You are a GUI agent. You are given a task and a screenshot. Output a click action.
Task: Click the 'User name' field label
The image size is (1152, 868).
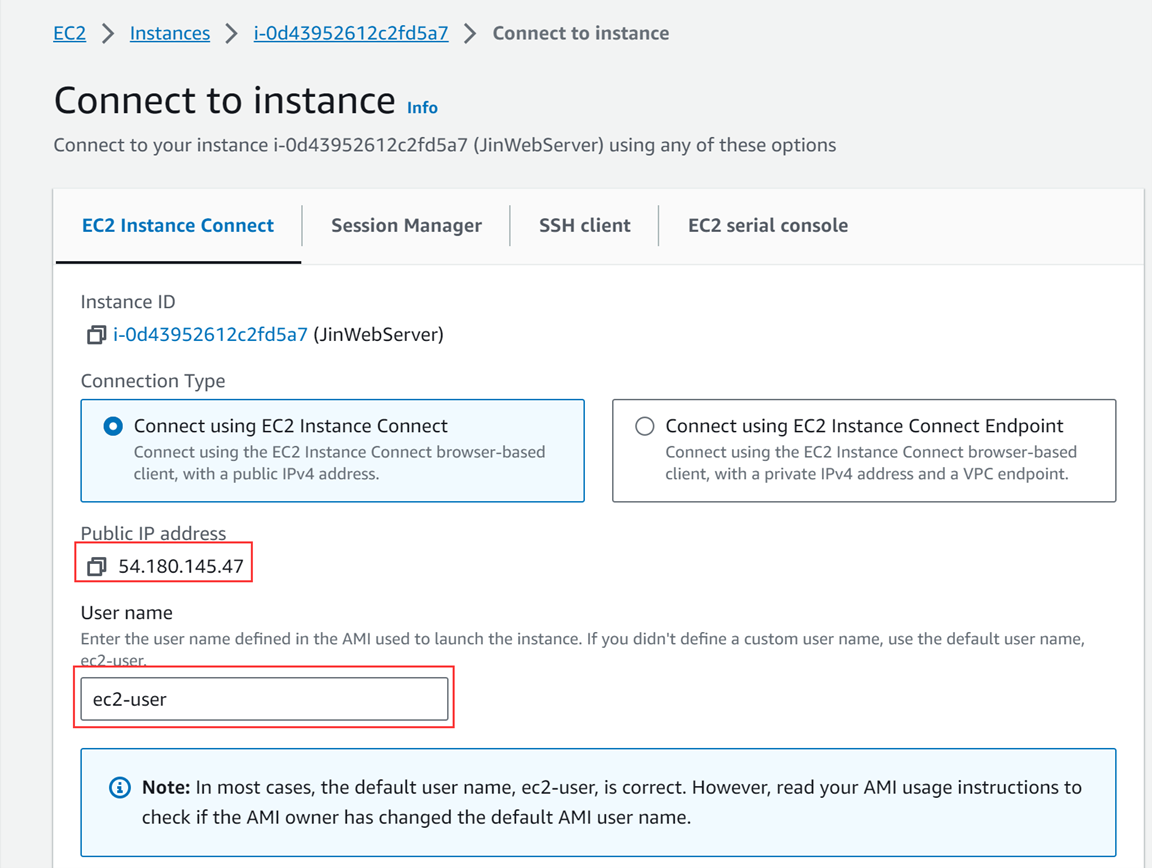pyautogui.click(x=126, y=612)
